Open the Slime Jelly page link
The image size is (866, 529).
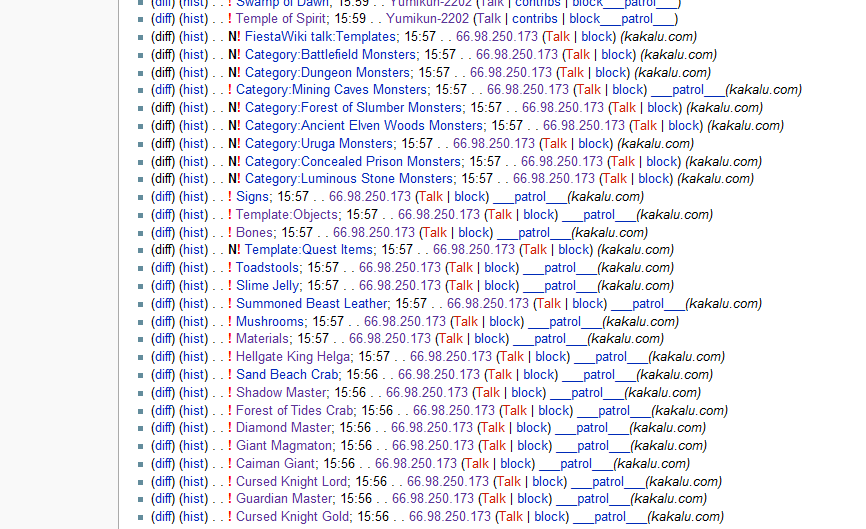pos(267,286)
